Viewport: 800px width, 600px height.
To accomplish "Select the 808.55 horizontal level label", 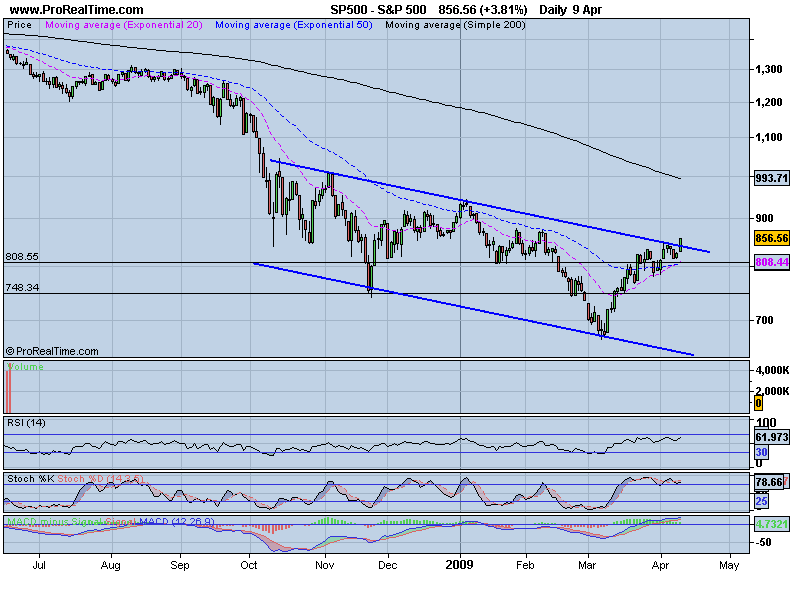I will tap(22, 257).
